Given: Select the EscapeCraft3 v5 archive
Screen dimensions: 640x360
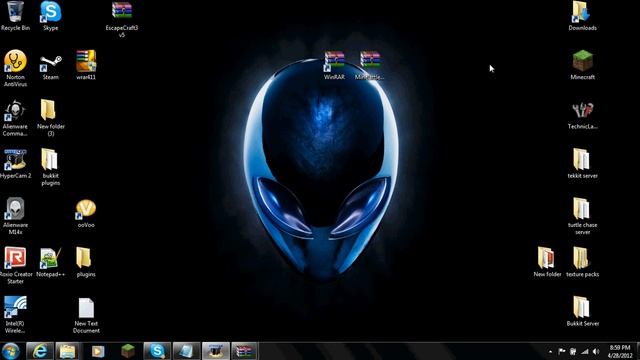Looking at the screenshot, I should (x=122, y=19).
